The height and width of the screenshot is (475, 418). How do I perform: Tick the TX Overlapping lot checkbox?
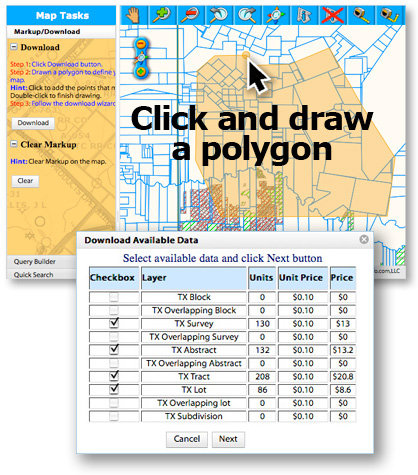point(114,403)
